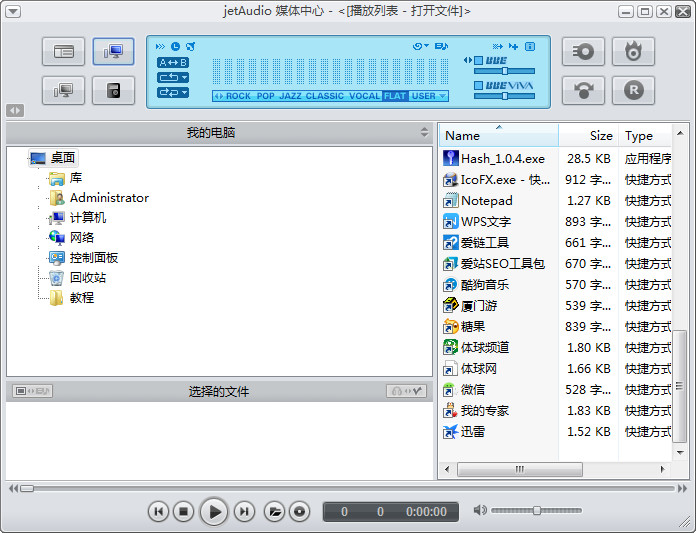Toggle the side panel left-right arrows button

coord(15,110)
